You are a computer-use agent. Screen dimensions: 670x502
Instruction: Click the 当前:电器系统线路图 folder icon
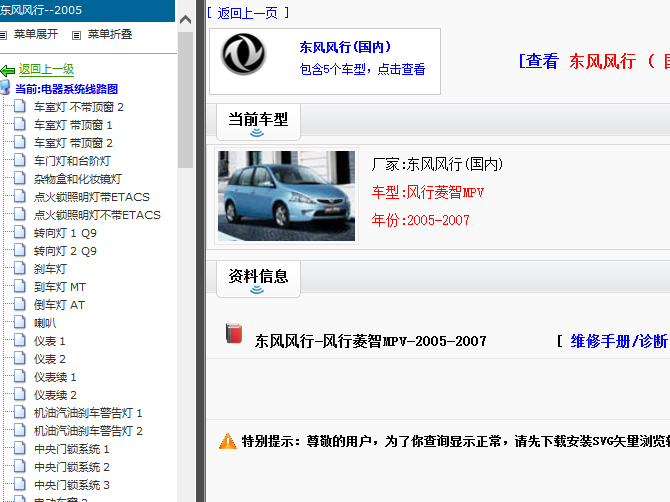[5, 87]
